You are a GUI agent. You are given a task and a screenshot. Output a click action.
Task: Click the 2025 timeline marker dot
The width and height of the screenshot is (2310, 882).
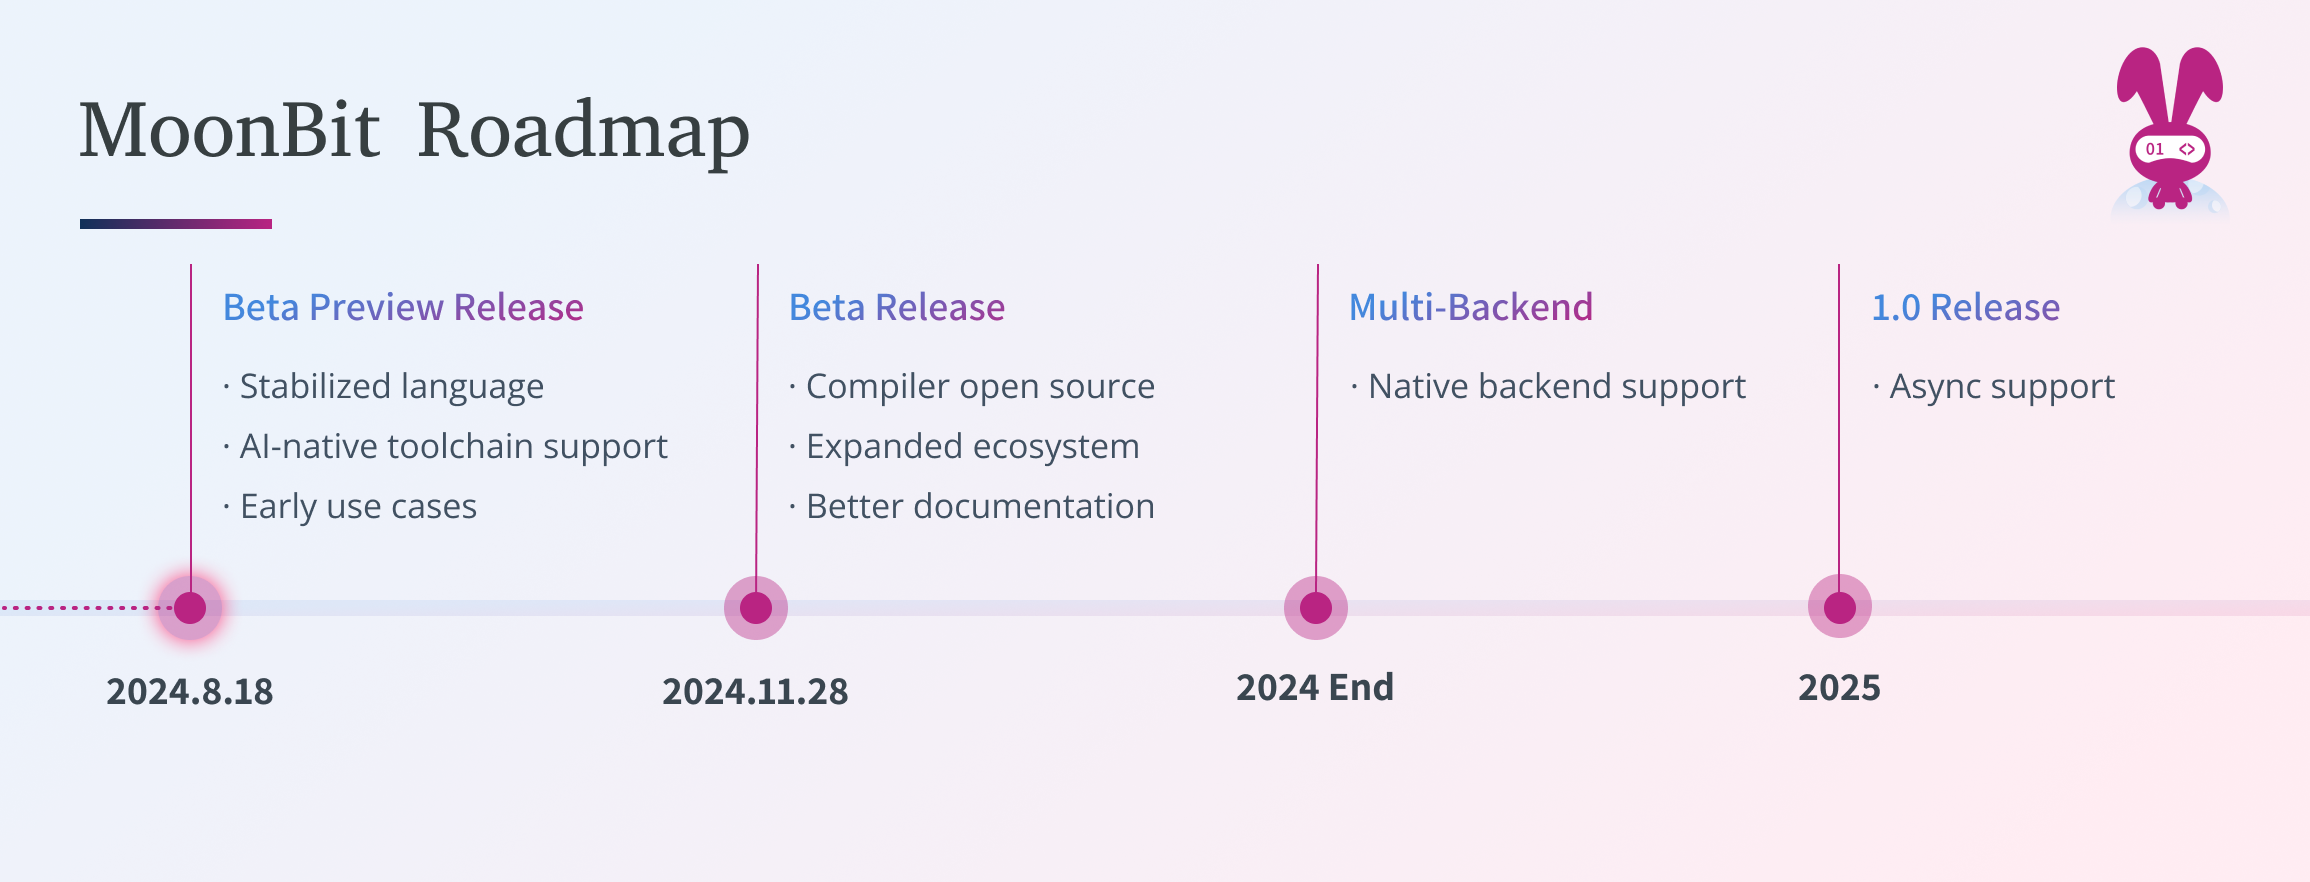point(1840,607)
